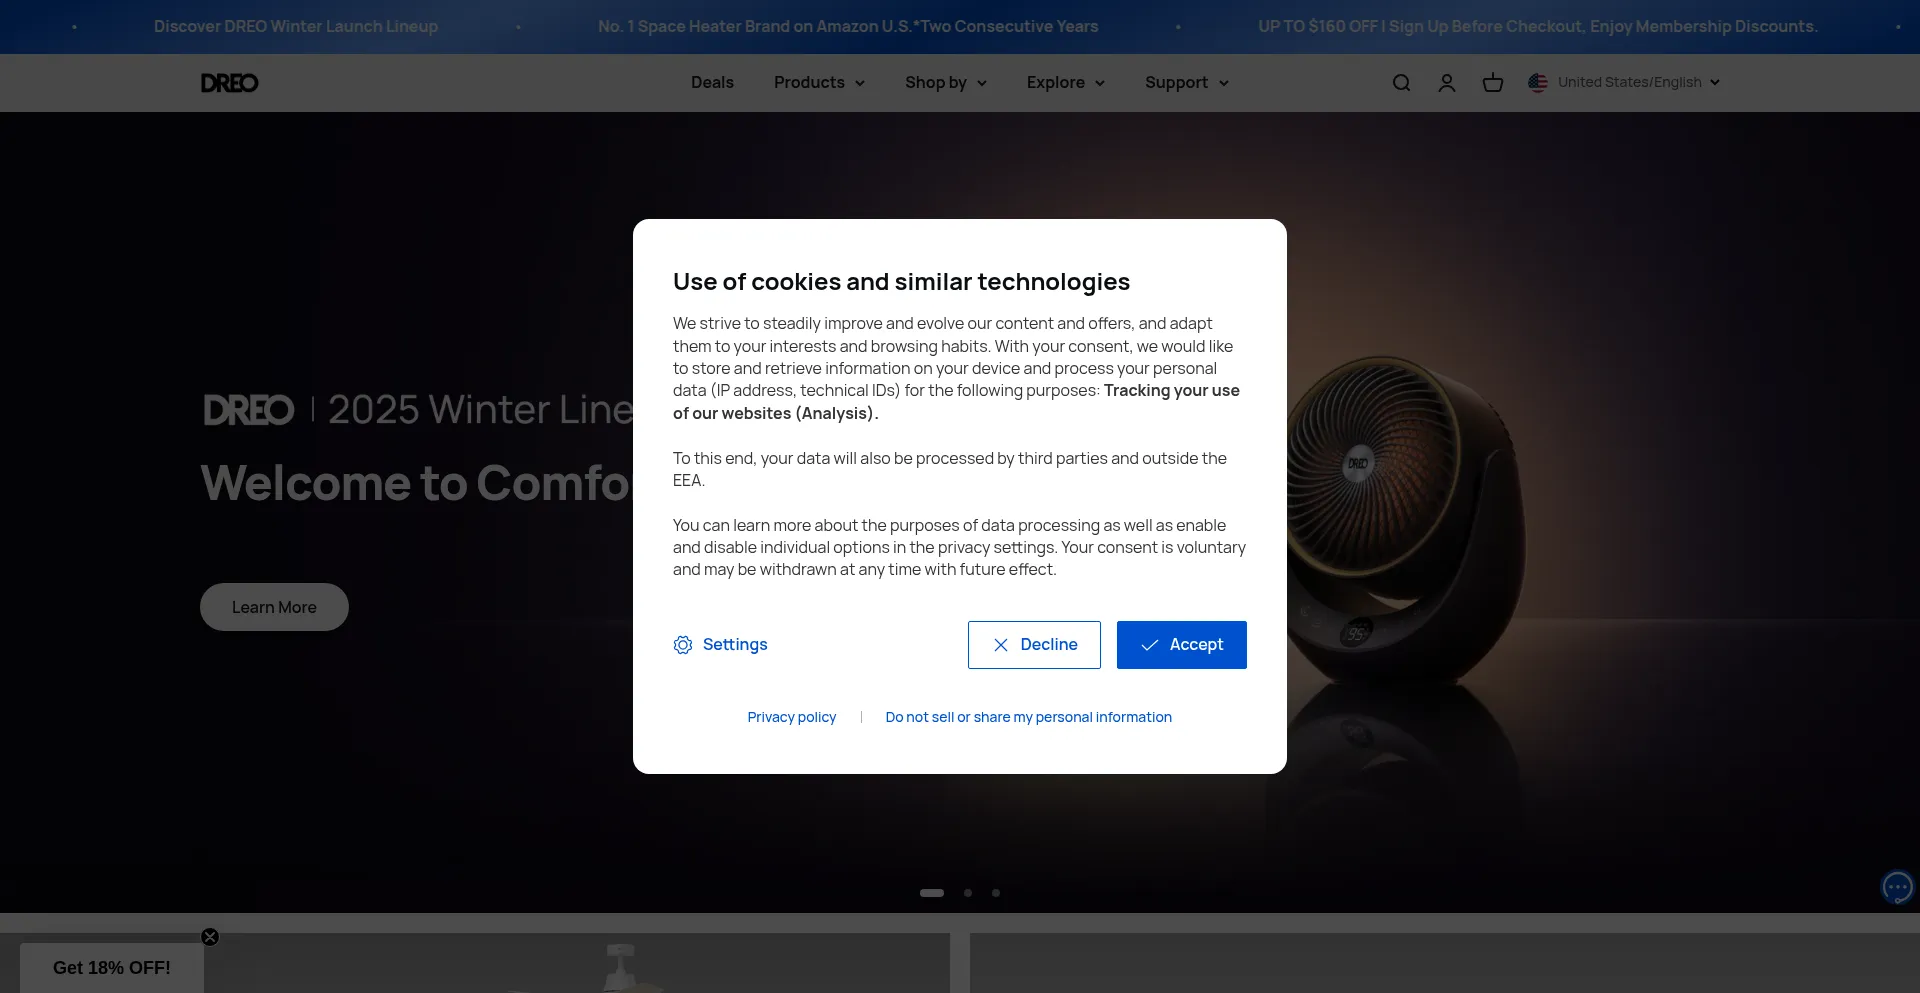1920x993 pixels.
Task: Expand the Products dropdown menu
Action: [819, 83]
